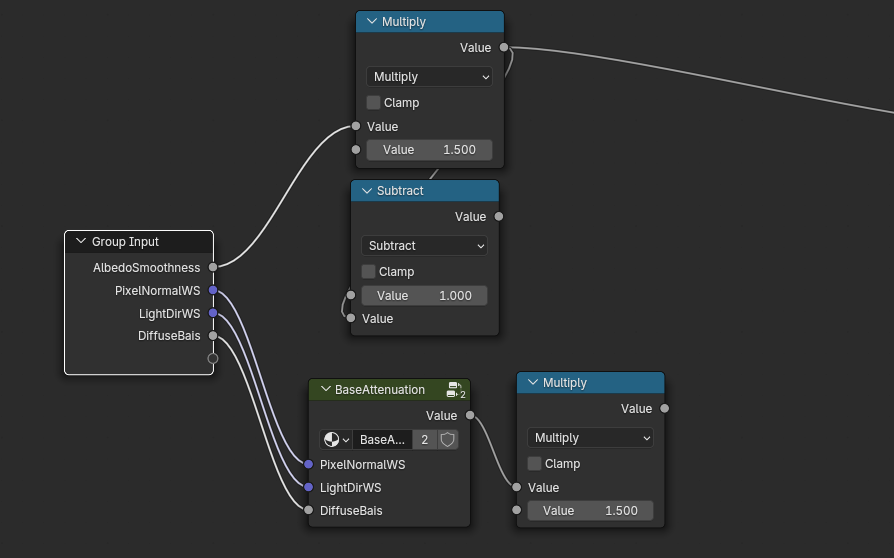Click the Subtract node's Value output socket
Viewport: 894px width, 558px height.
coord(499,216)
